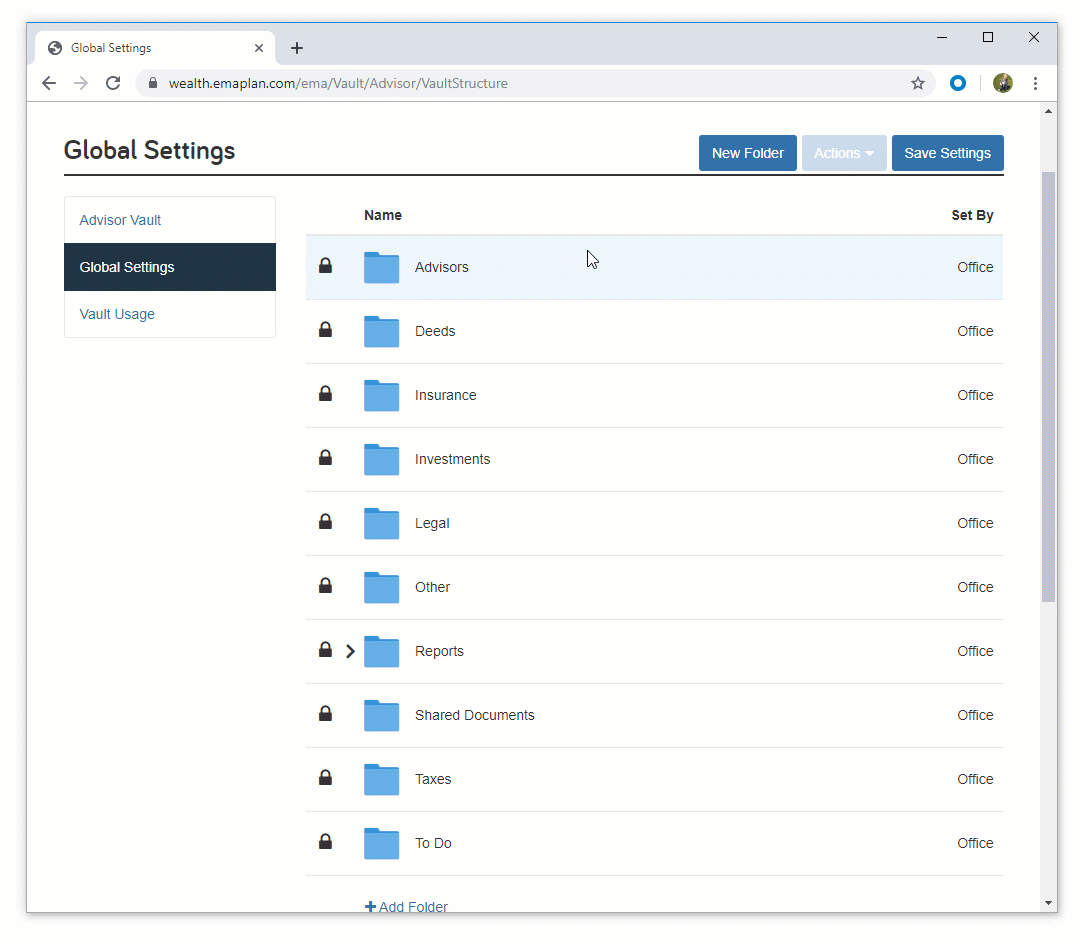Click the Other folder name
1080x944 pixels.
(x=433, y=587)
